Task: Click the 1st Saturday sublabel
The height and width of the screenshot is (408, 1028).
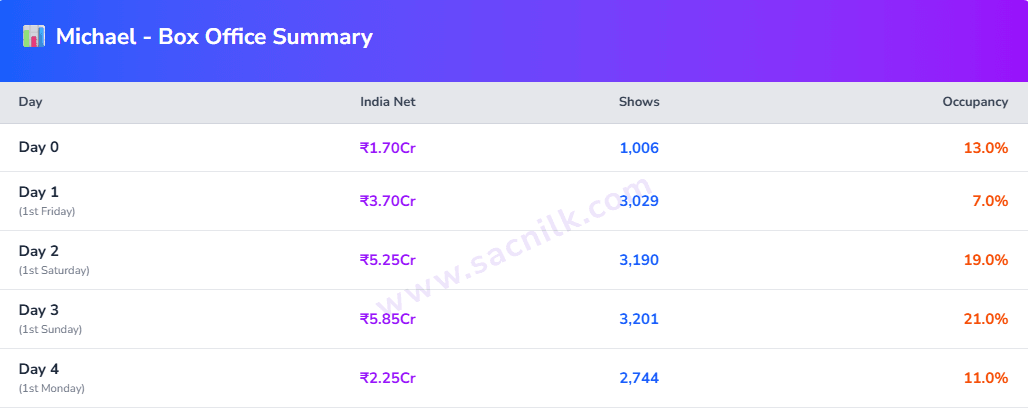Action: tap(54, 270)
